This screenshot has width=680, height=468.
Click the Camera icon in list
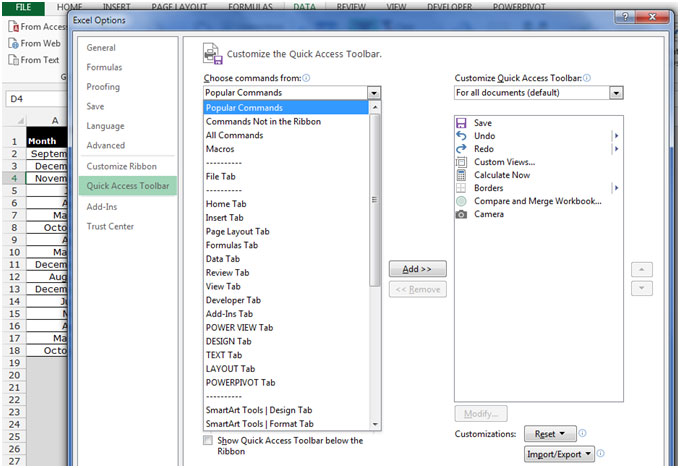tap(461, 214)
